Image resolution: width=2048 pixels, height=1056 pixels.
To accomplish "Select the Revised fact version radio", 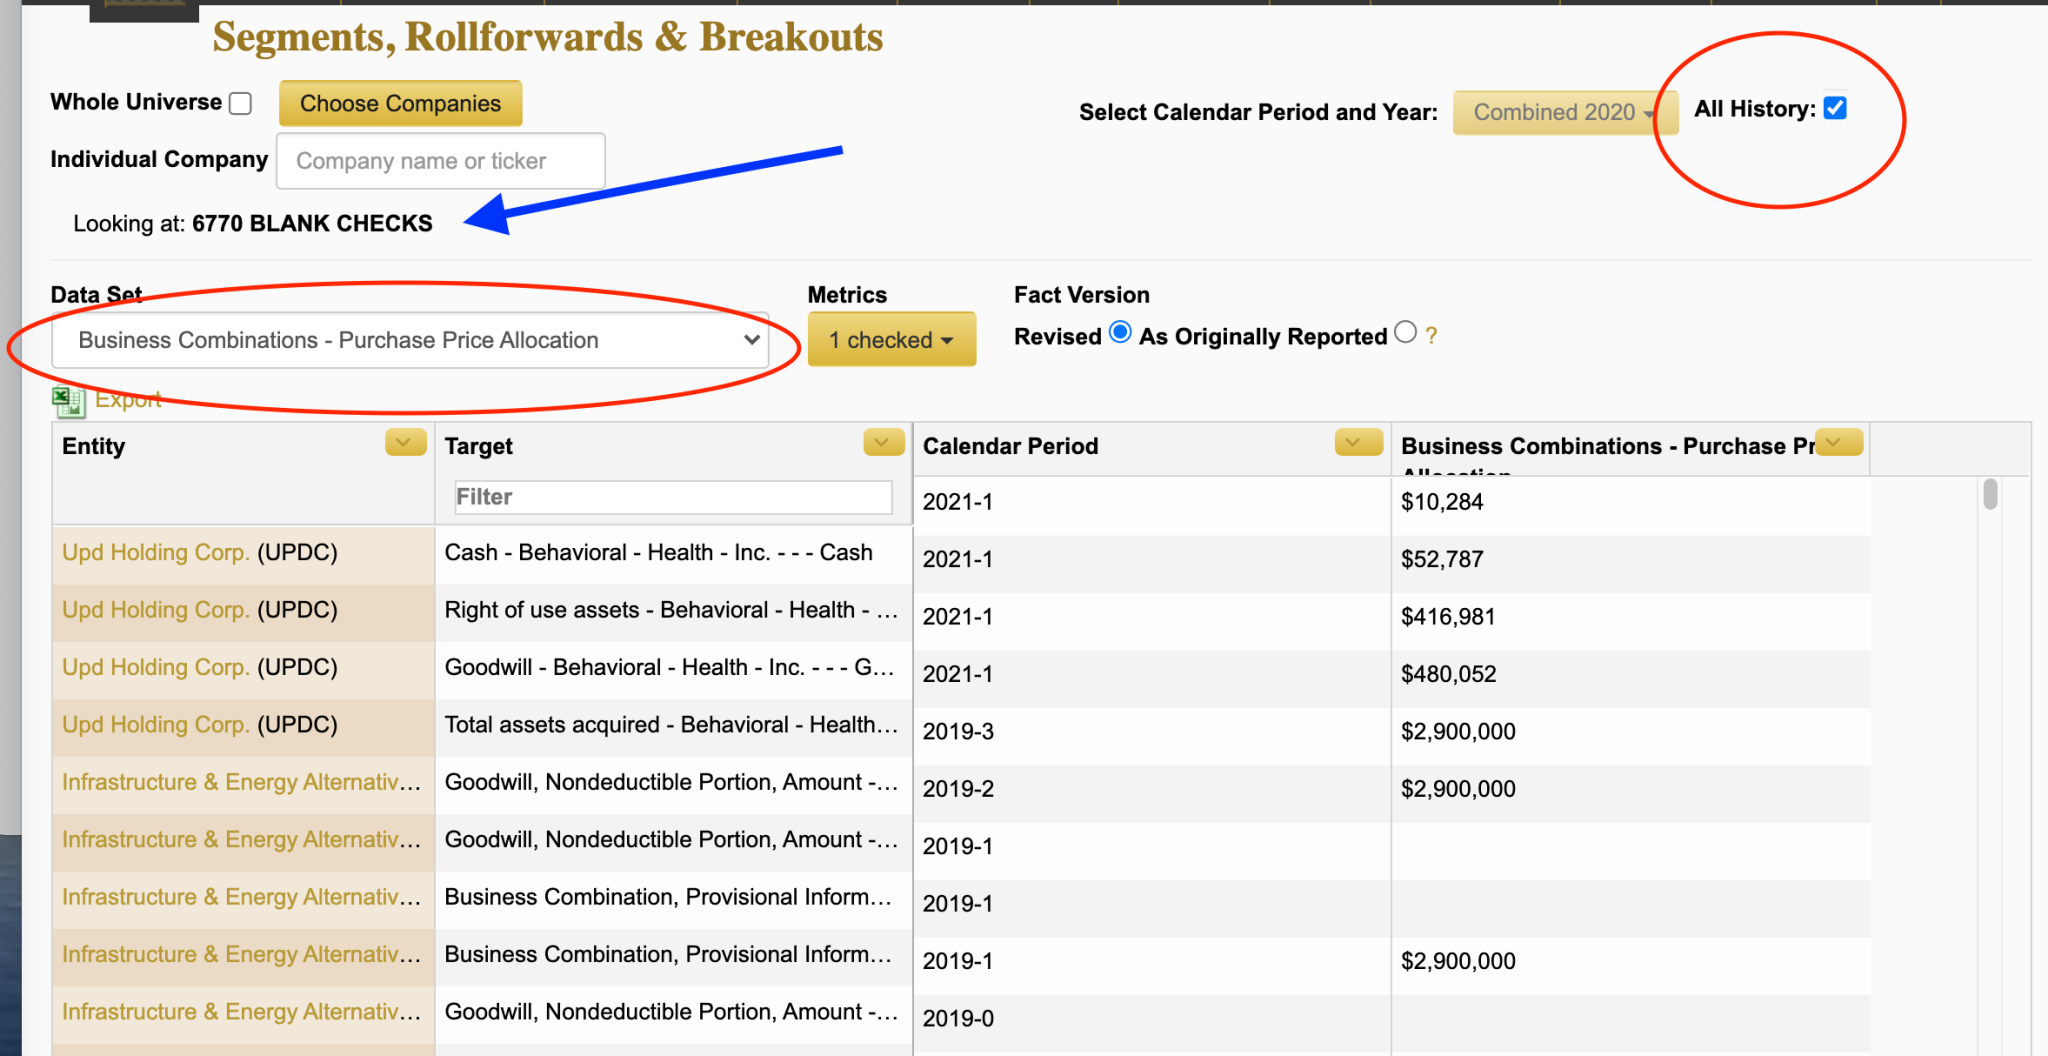I will pyautogui.click(x=1120, y=332).
